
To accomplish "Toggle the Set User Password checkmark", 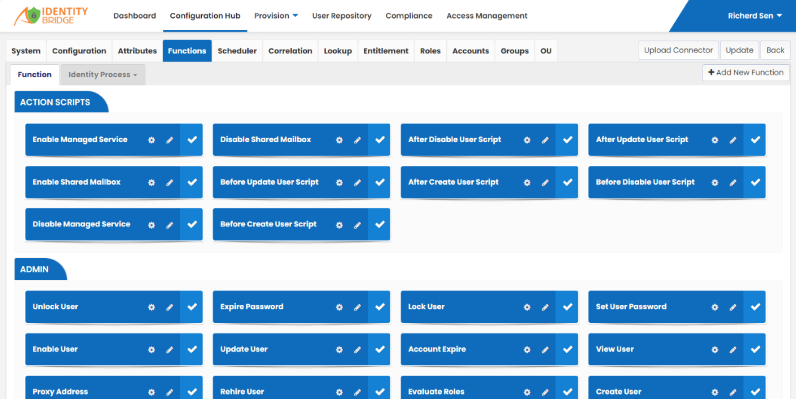I will [x=755, y=307].
